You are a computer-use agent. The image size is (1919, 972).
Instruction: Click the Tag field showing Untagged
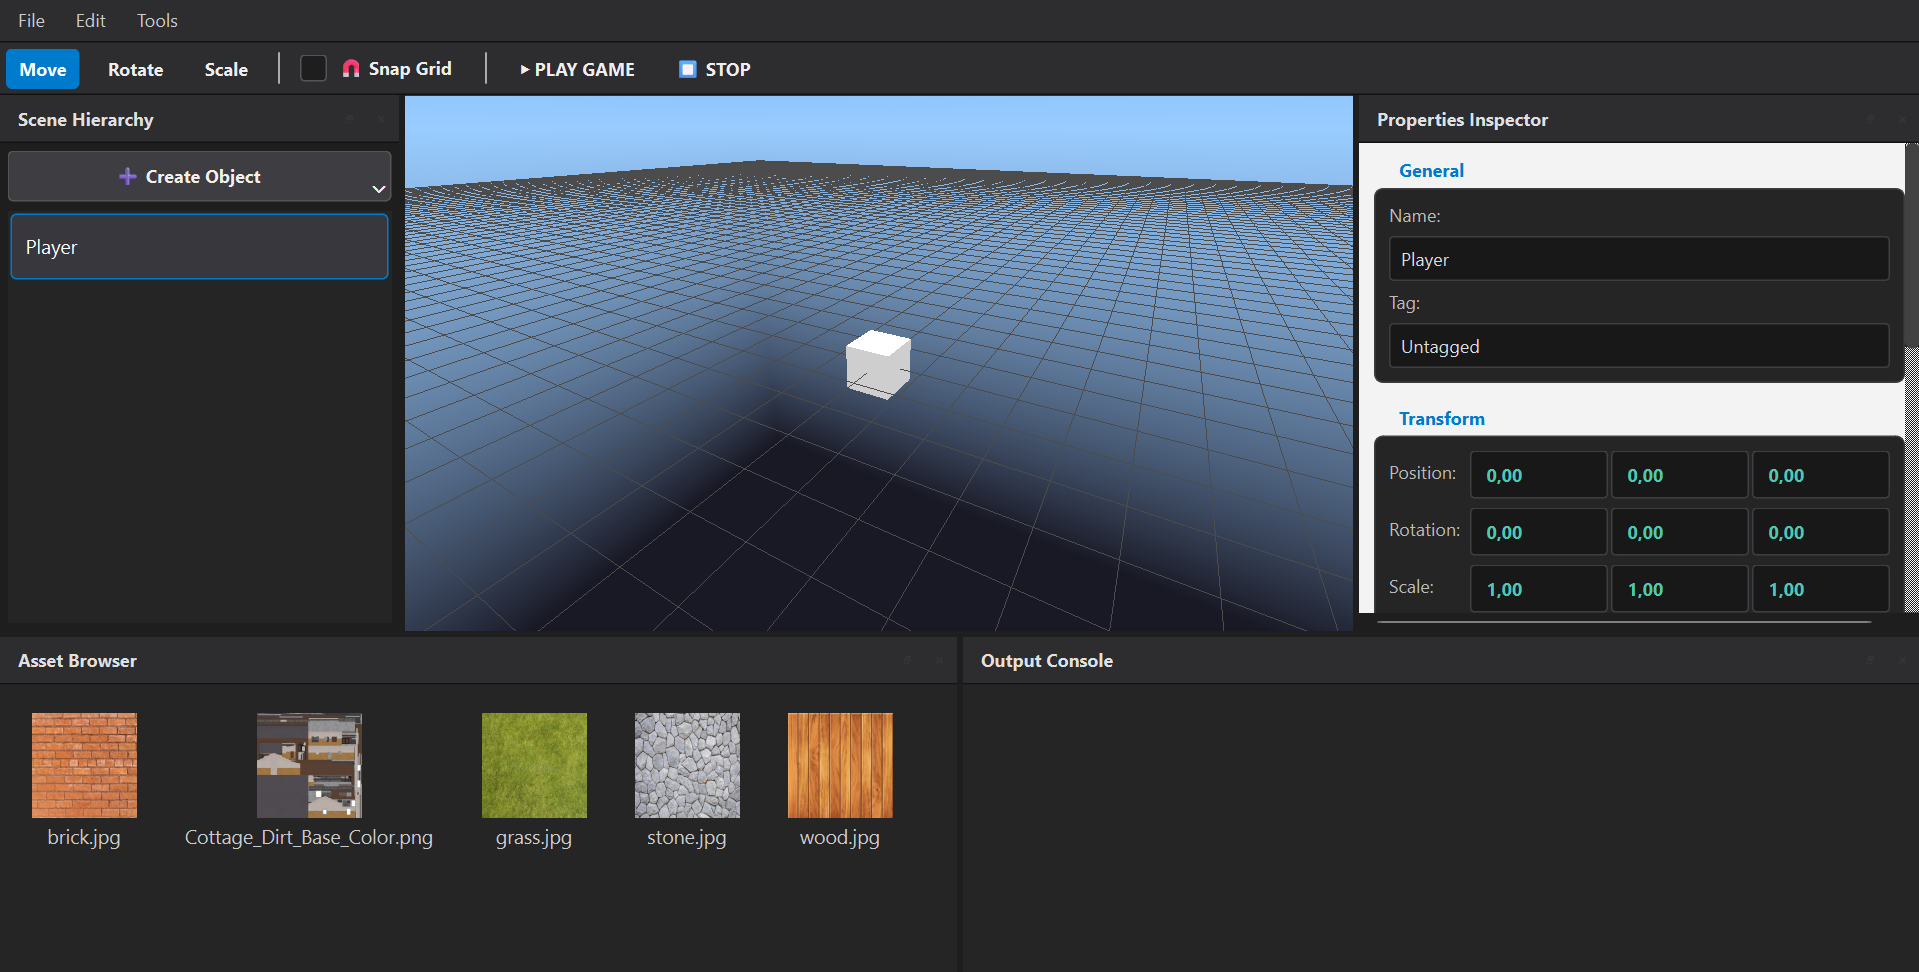pyautogui.click(x=1637, y=345)
